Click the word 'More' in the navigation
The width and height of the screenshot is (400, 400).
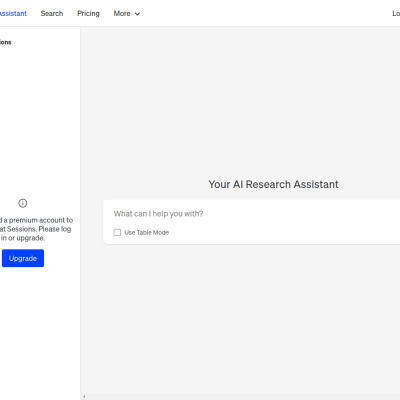(x=122, y=14)
